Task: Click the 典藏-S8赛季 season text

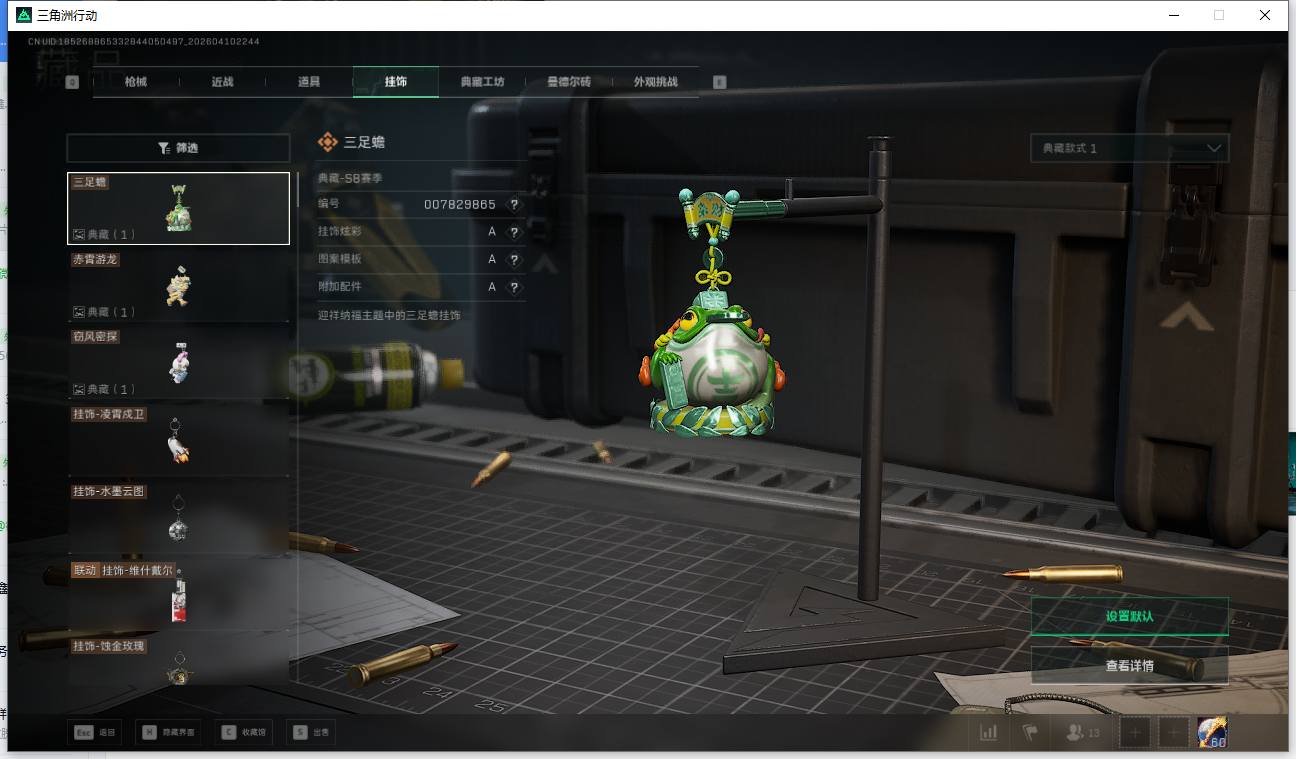Action: (x=350, y=178)
